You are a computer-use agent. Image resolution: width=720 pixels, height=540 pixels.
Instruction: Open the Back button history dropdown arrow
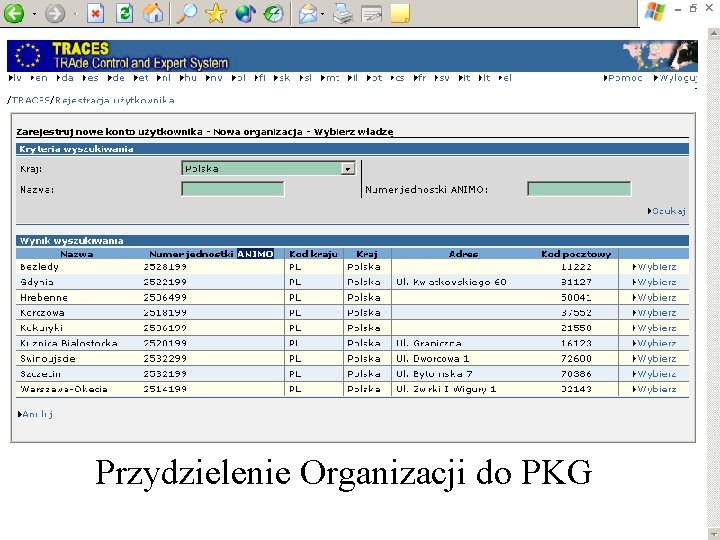click(x=34, y=14)
